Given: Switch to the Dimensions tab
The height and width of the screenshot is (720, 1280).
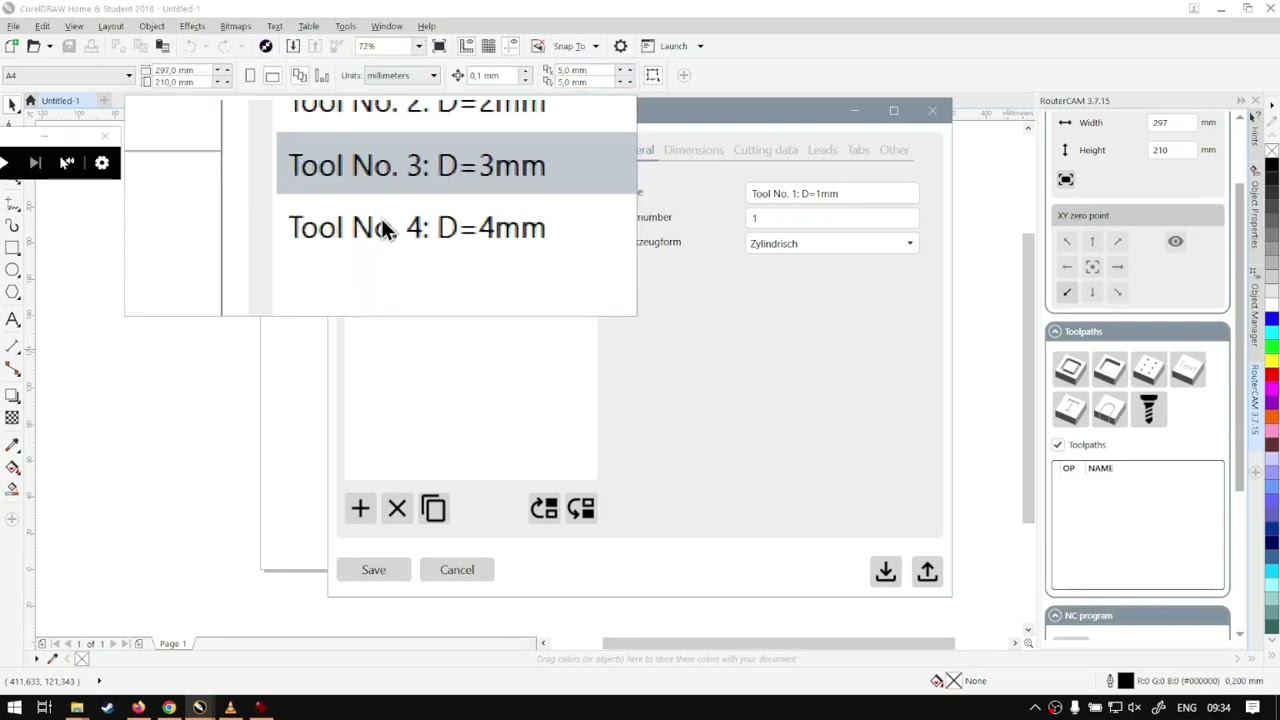Looking at the screenshot, I should coord(693,150).
